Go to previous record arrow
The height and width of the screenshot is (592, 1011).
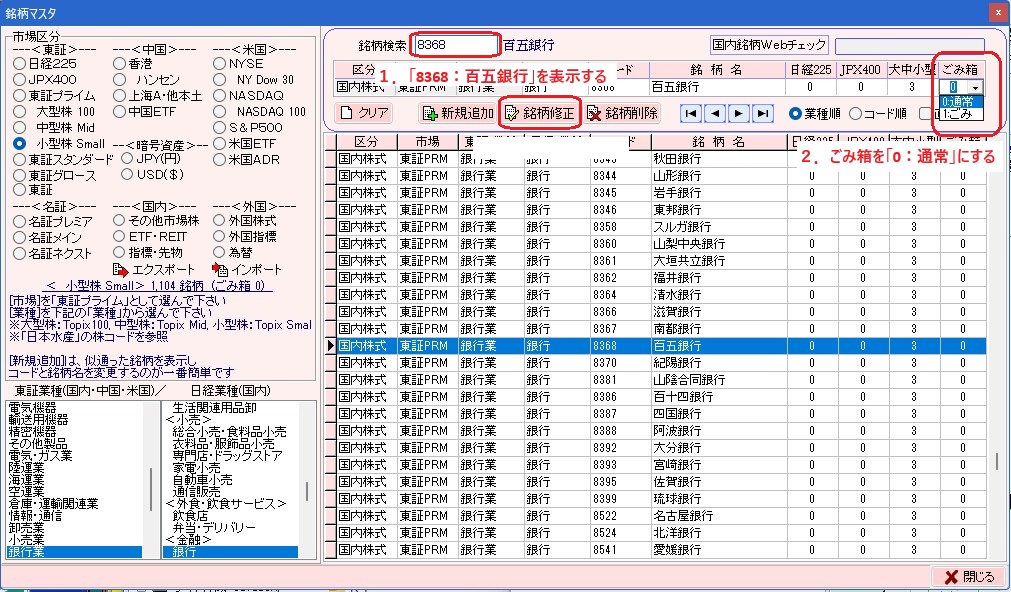(x=715, y=113)
